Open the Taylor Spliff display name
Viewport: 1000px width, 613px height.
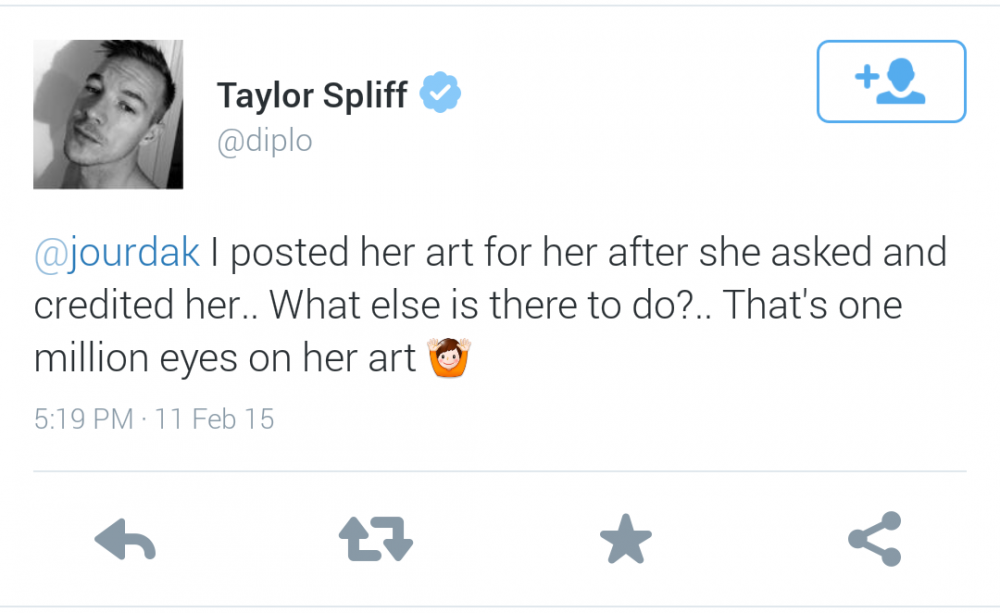coord(312,95)
